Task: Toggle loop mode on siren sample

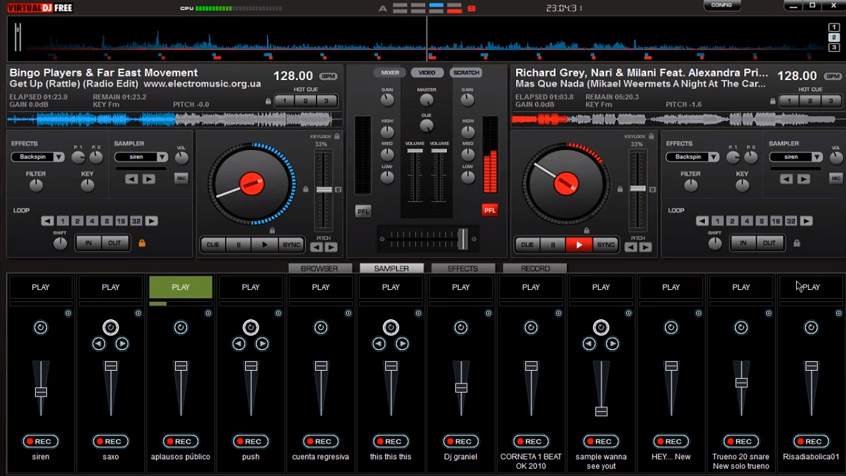Action: tap(40, 328)
